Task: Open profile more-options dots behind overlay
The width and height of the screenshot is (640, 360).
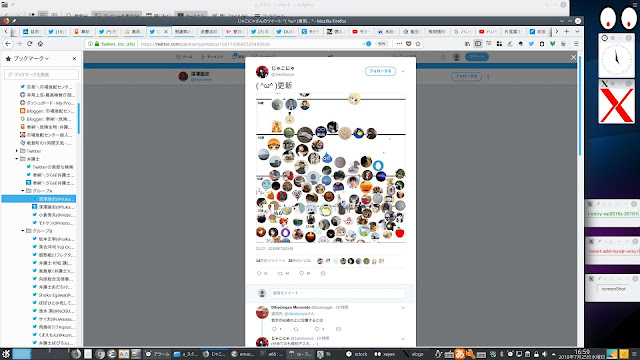Action: 488,76
